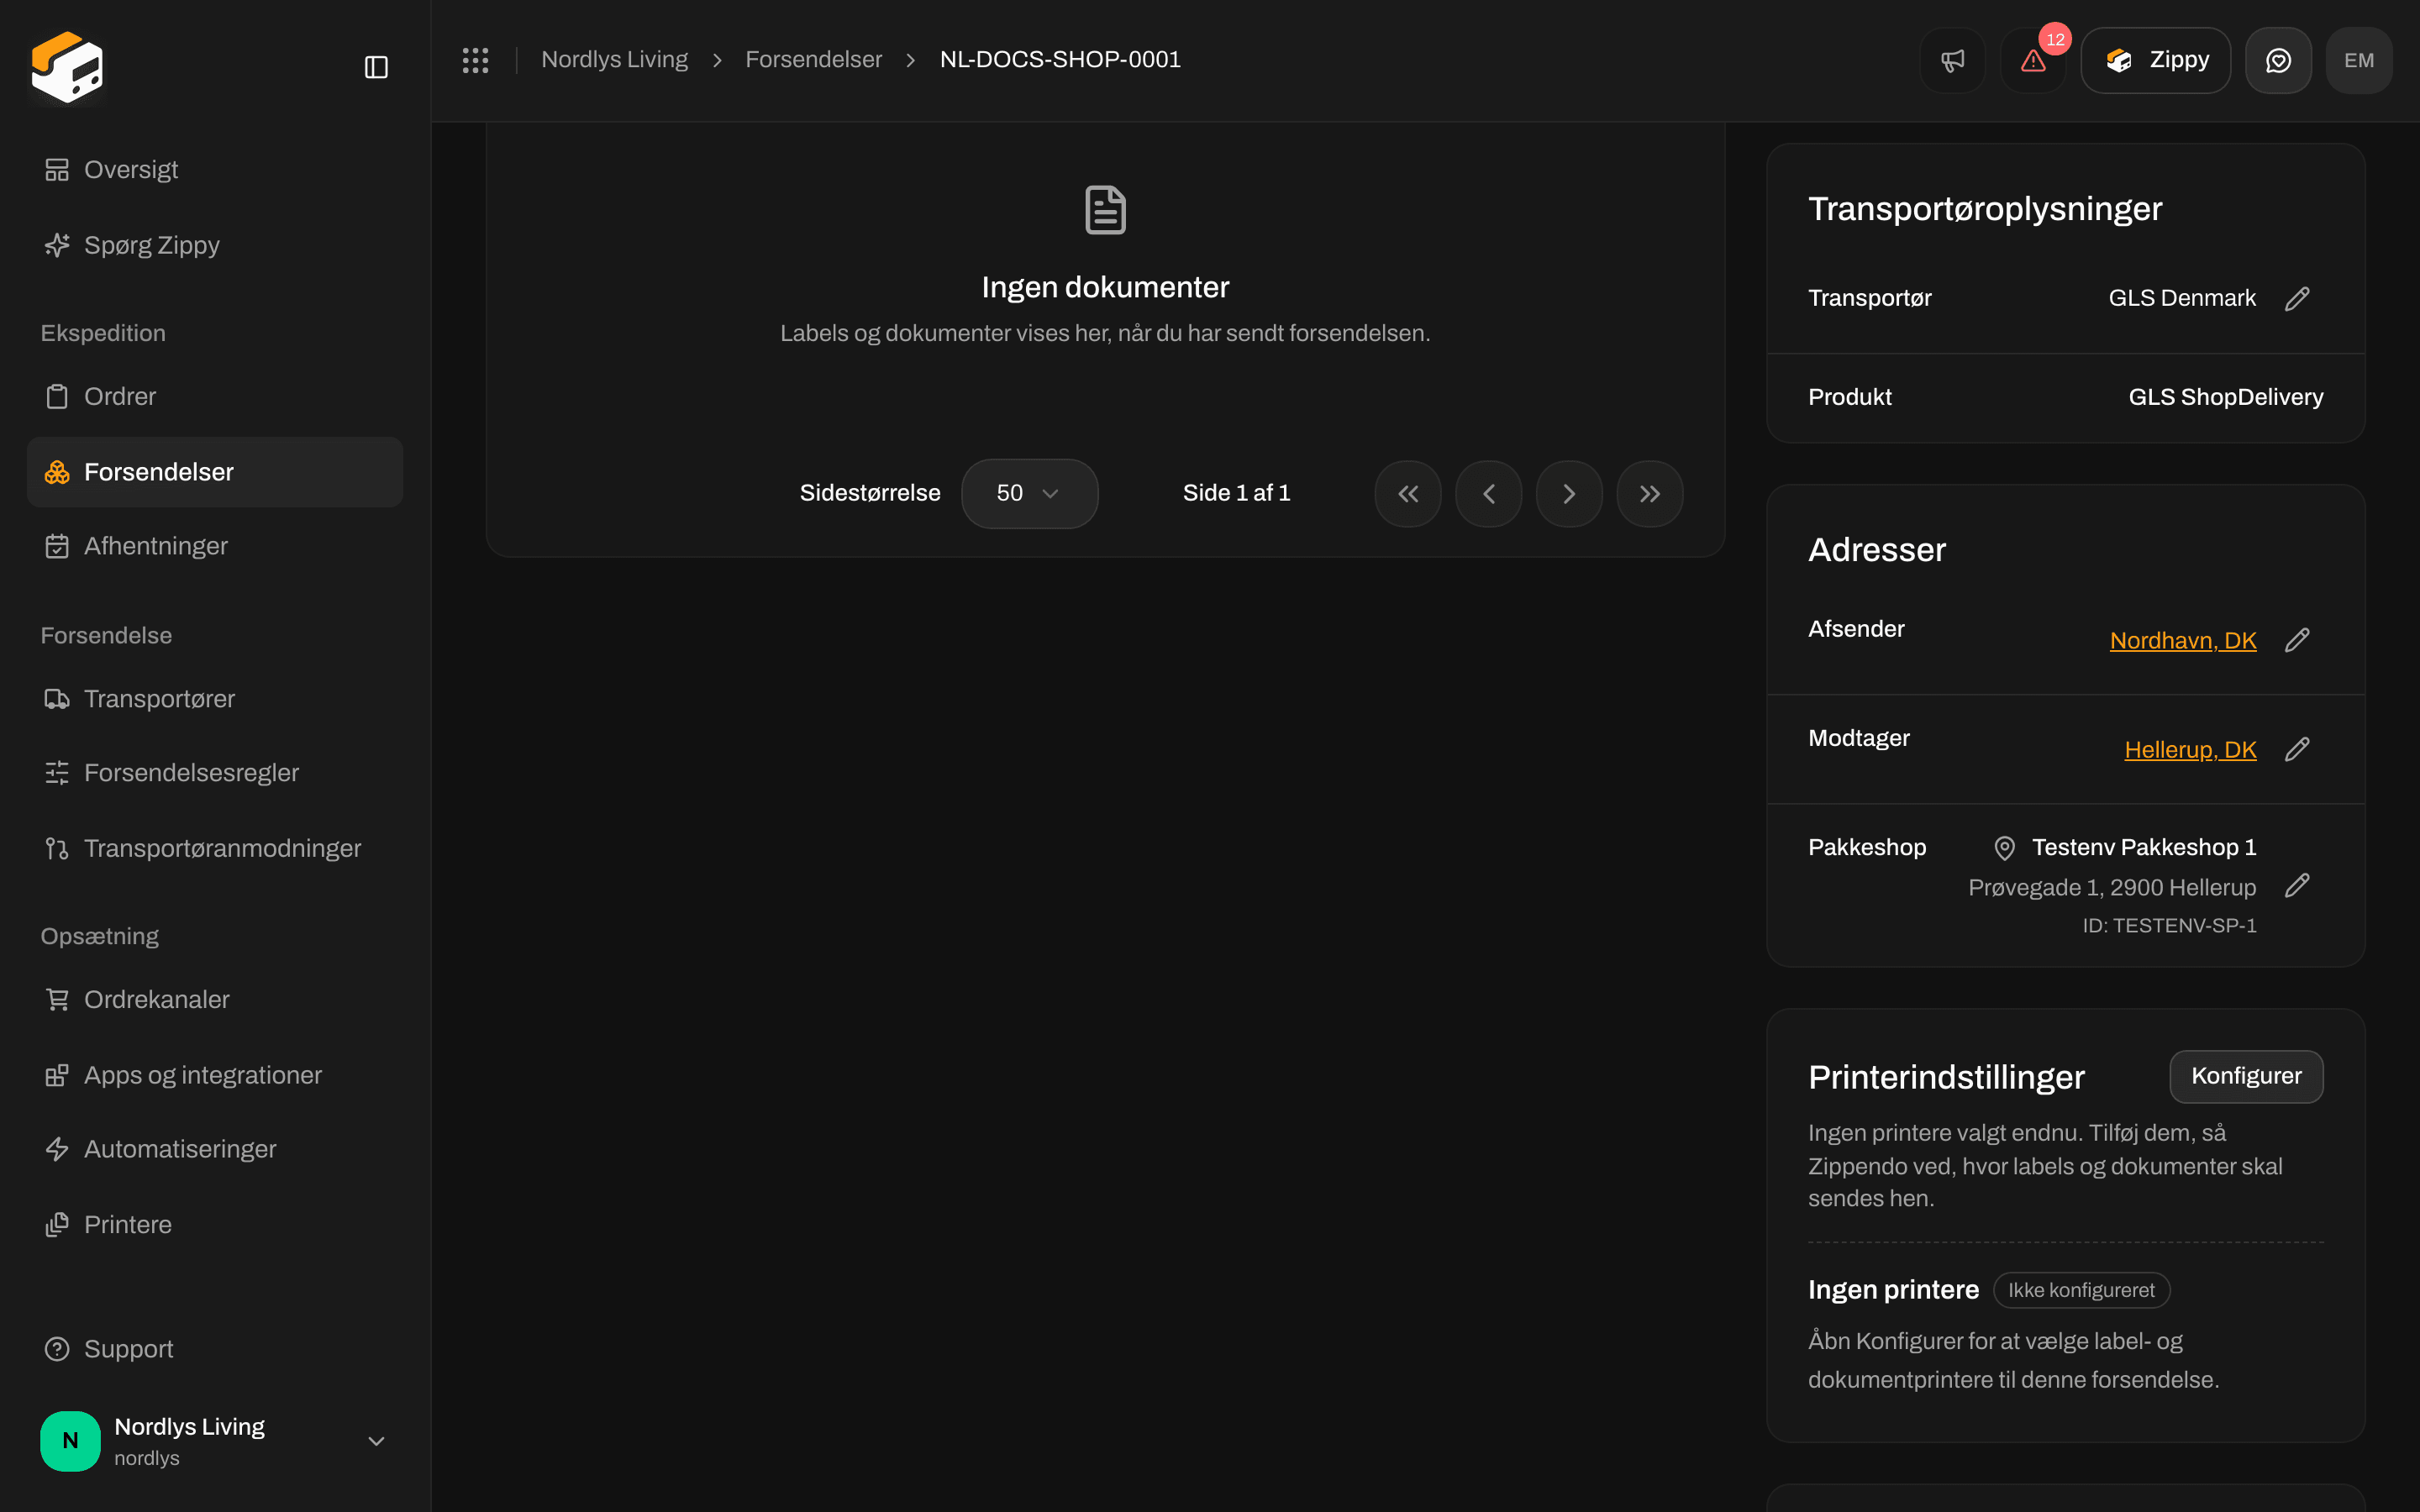The width and height of the screenshot is (2420, 1512).
Task: Click the GLS ShopDelivery product value
Action: [2225, 397]
